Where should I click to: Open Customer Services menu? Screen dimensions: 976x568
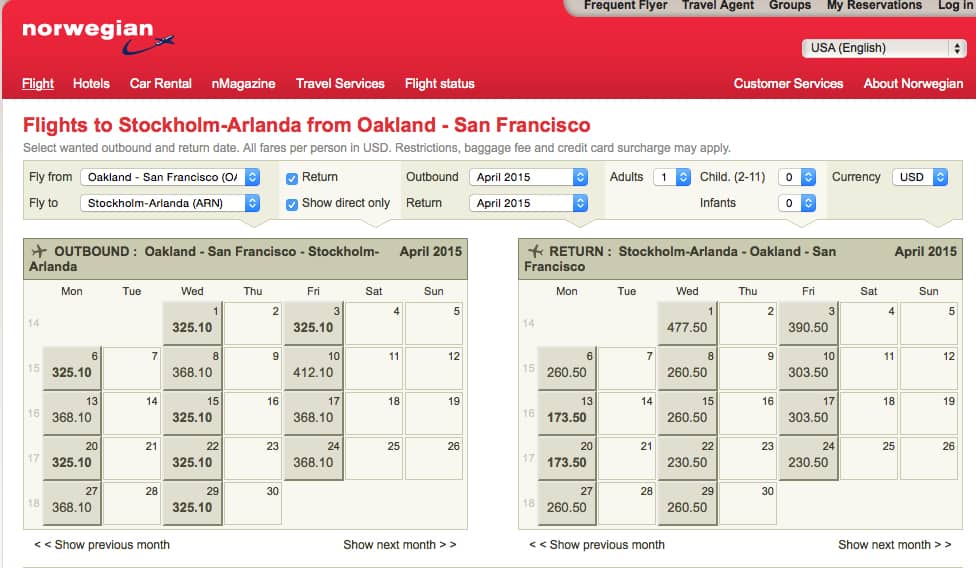point(788,83)
